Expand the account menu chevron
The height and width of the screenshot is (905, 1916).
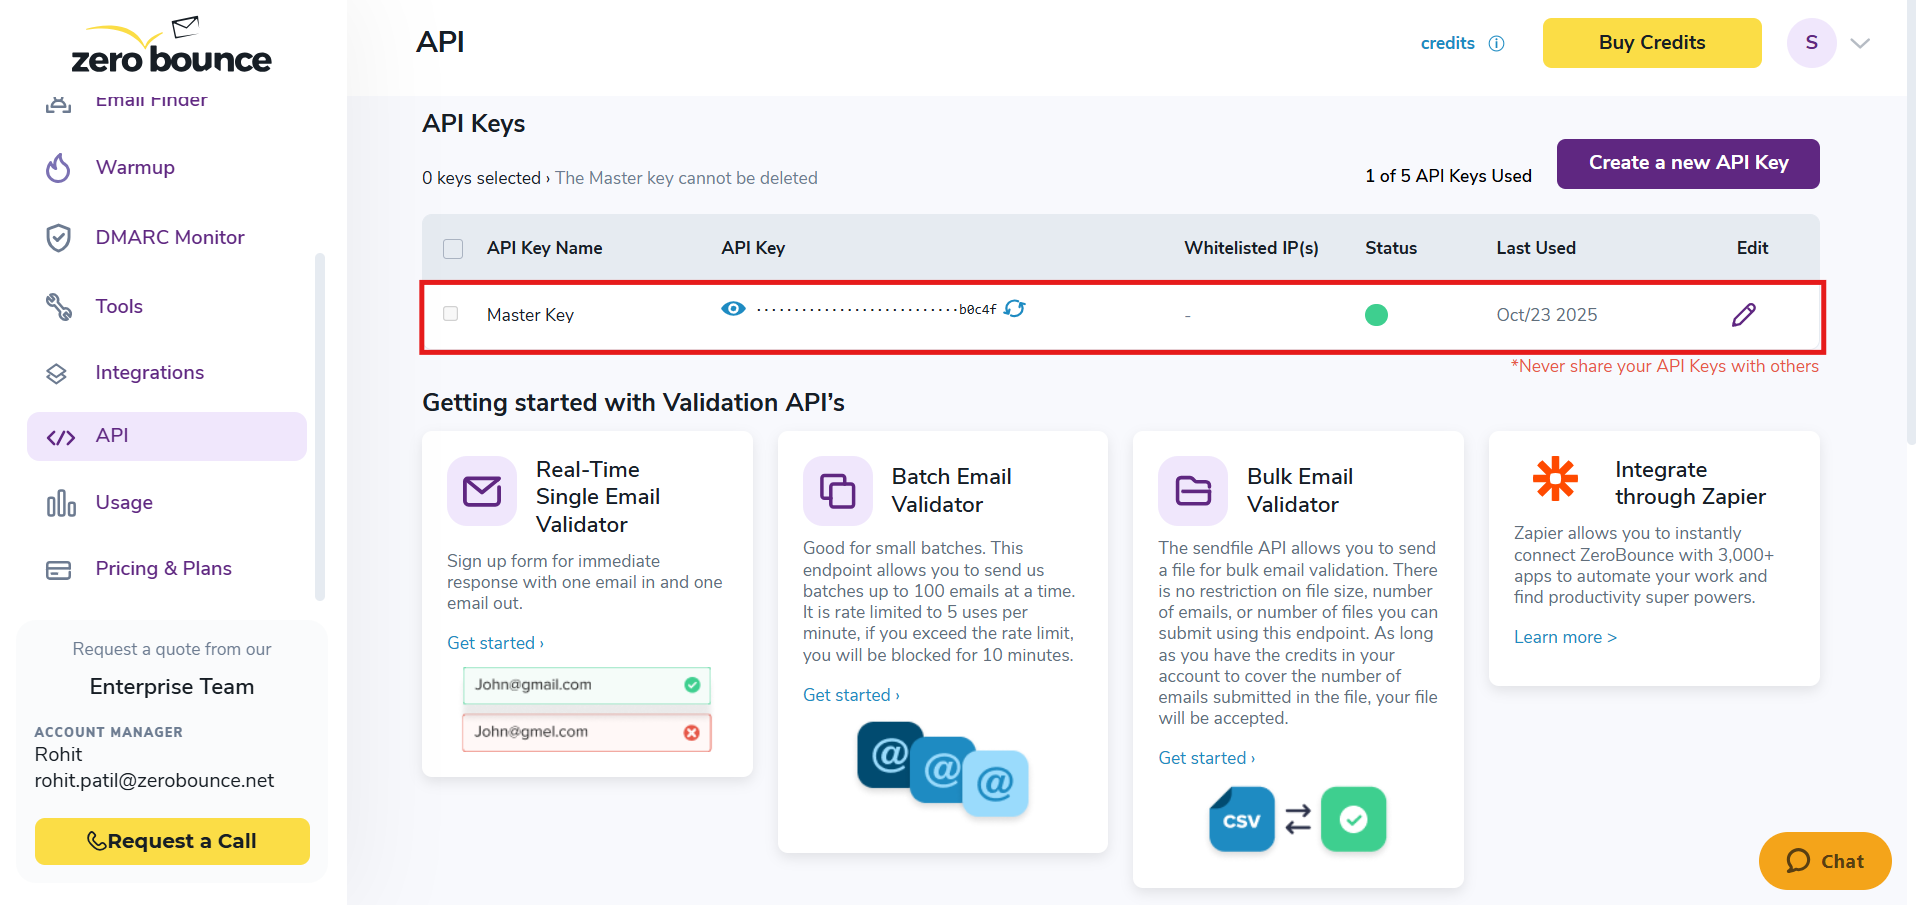tap(1859, 43)
